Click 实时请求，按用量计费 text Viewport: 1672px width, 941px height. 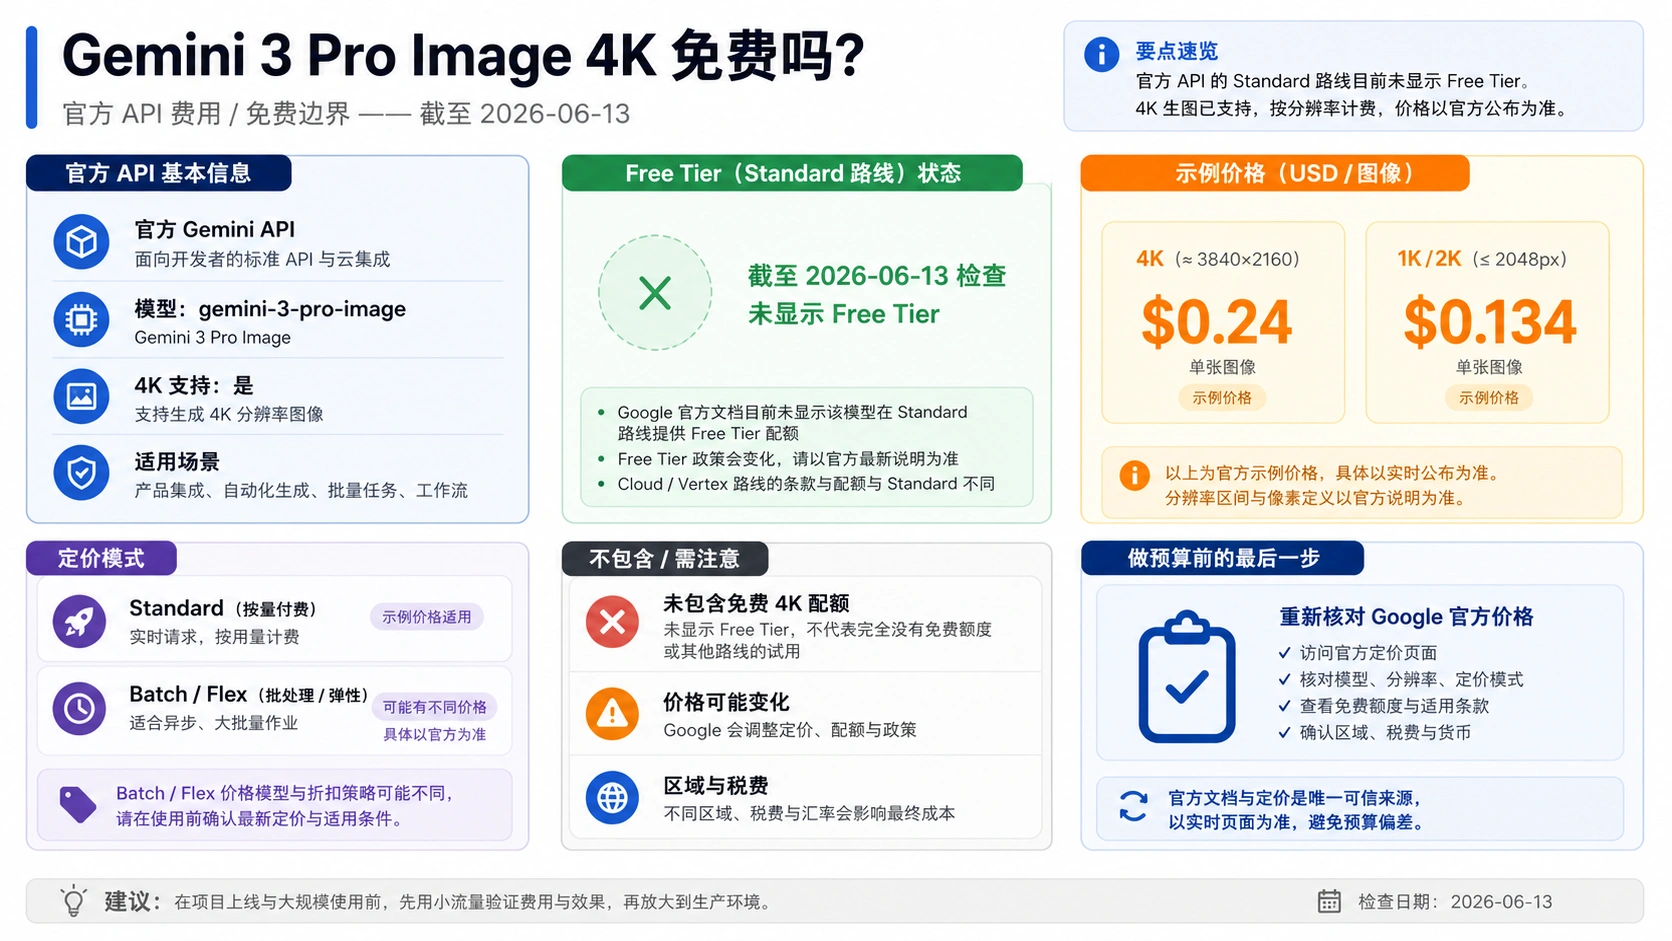point(214,637)
